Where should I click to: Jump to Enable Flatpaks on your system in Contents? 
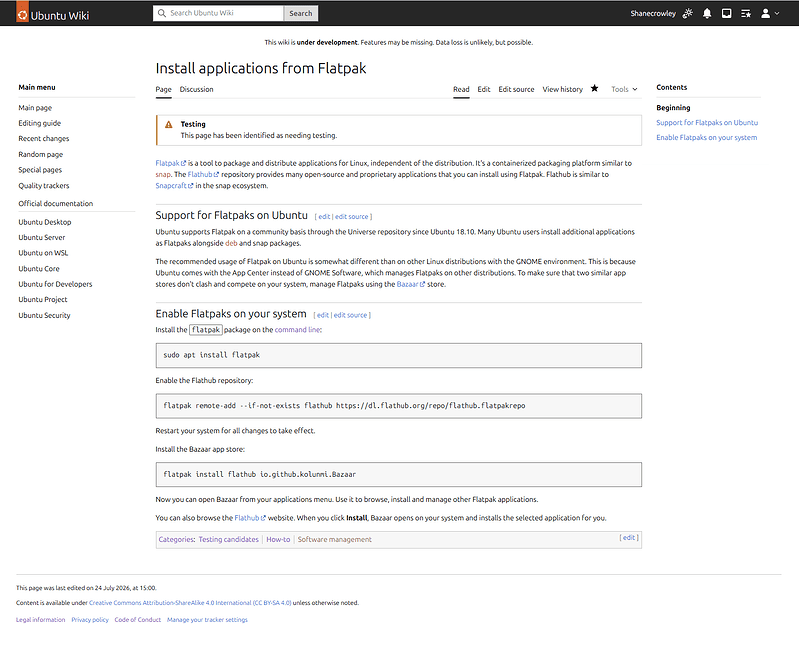pyautogui.click(x=706, y=138)
